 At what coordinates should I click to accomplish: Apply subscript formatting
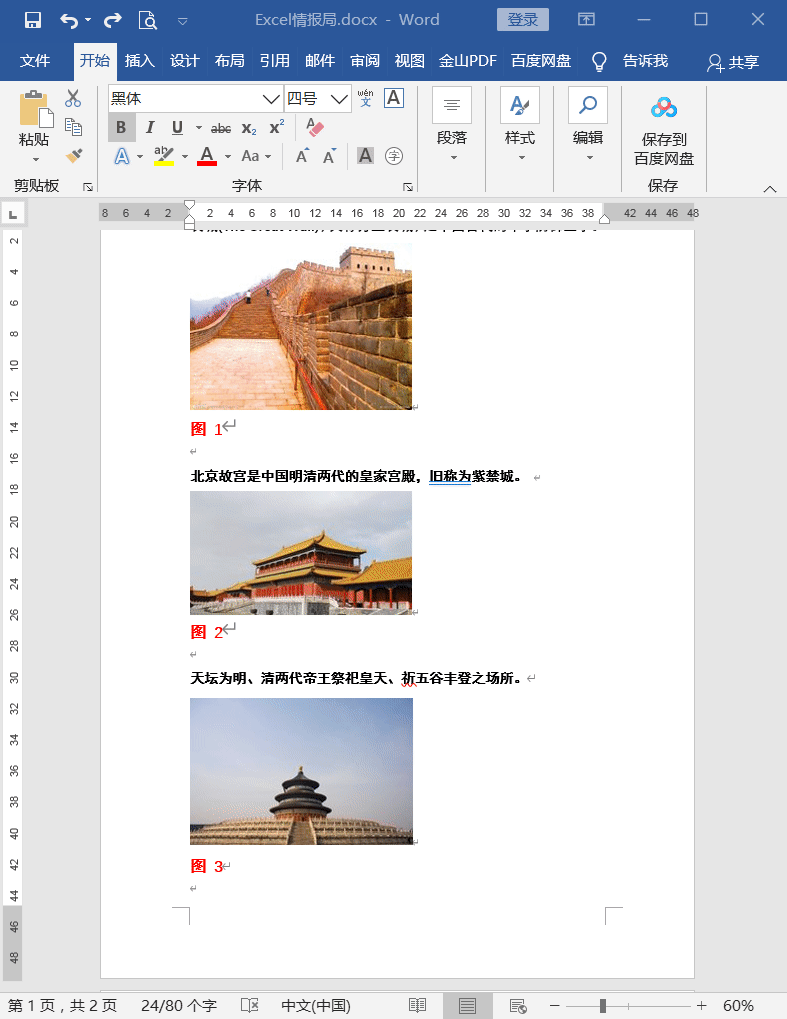tap(249, 128)
